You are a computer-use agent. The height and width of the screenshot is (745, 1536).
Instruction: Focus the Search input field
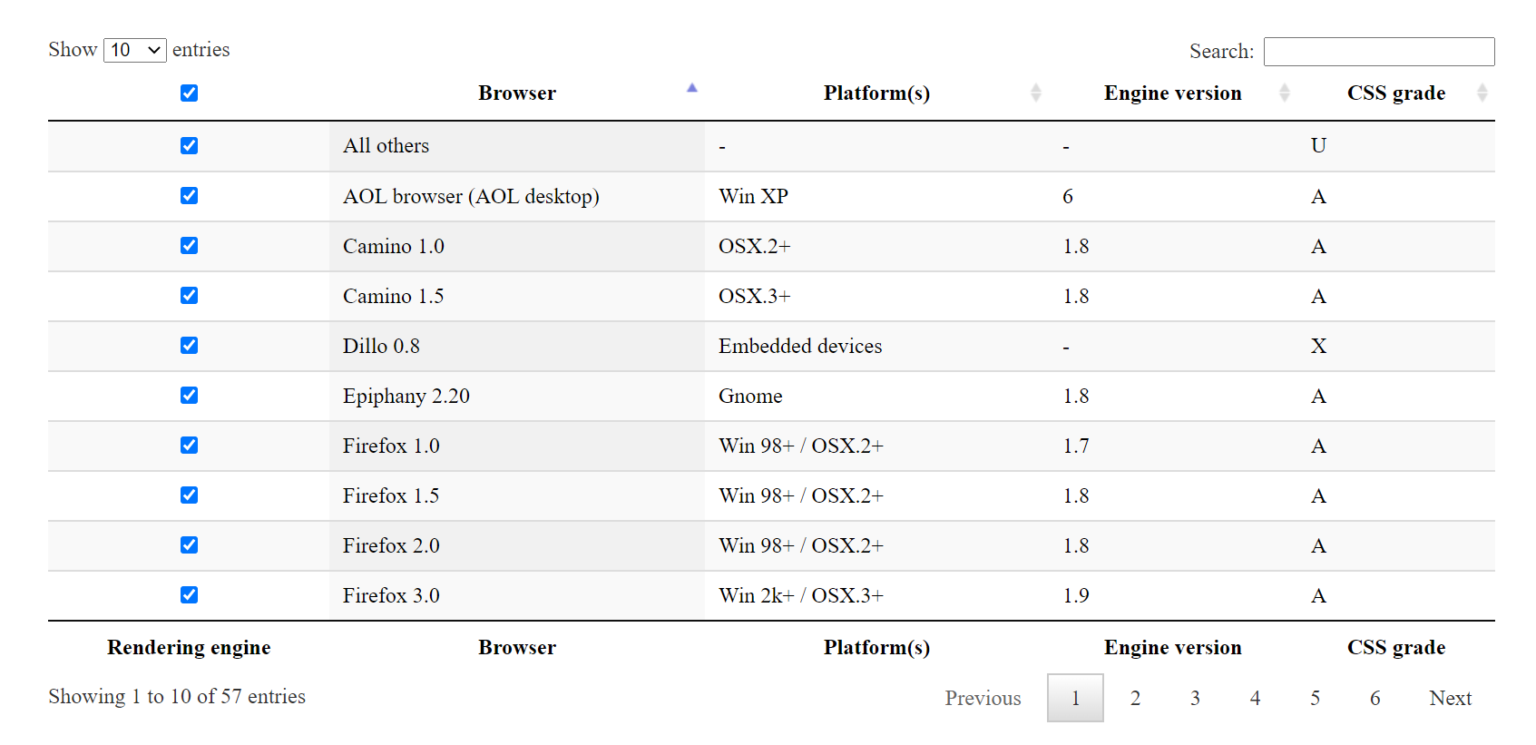point(1379,52)
